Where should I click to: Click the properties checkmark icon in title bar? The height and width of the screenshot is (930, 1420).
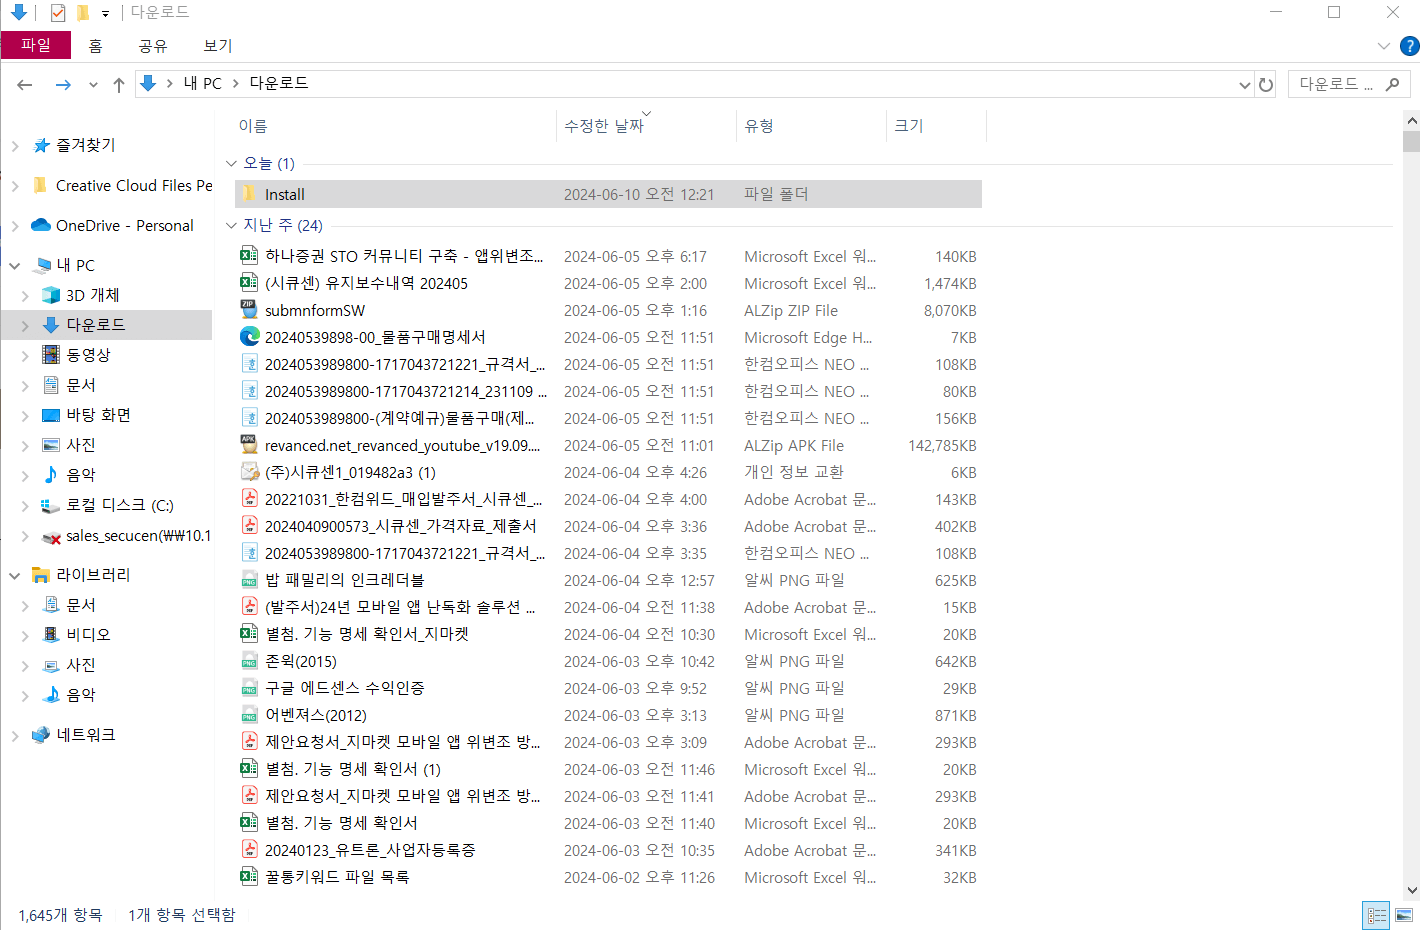[57, 12]
